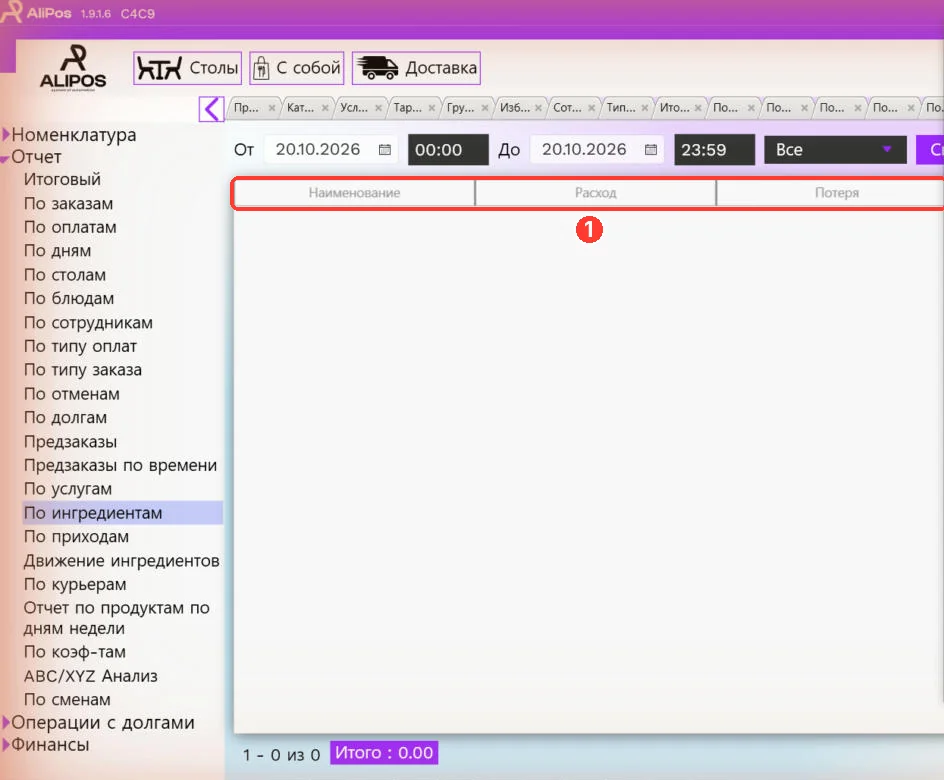
Task: Collapse the sidebar with the purple chevron
Action: [211, 109]
